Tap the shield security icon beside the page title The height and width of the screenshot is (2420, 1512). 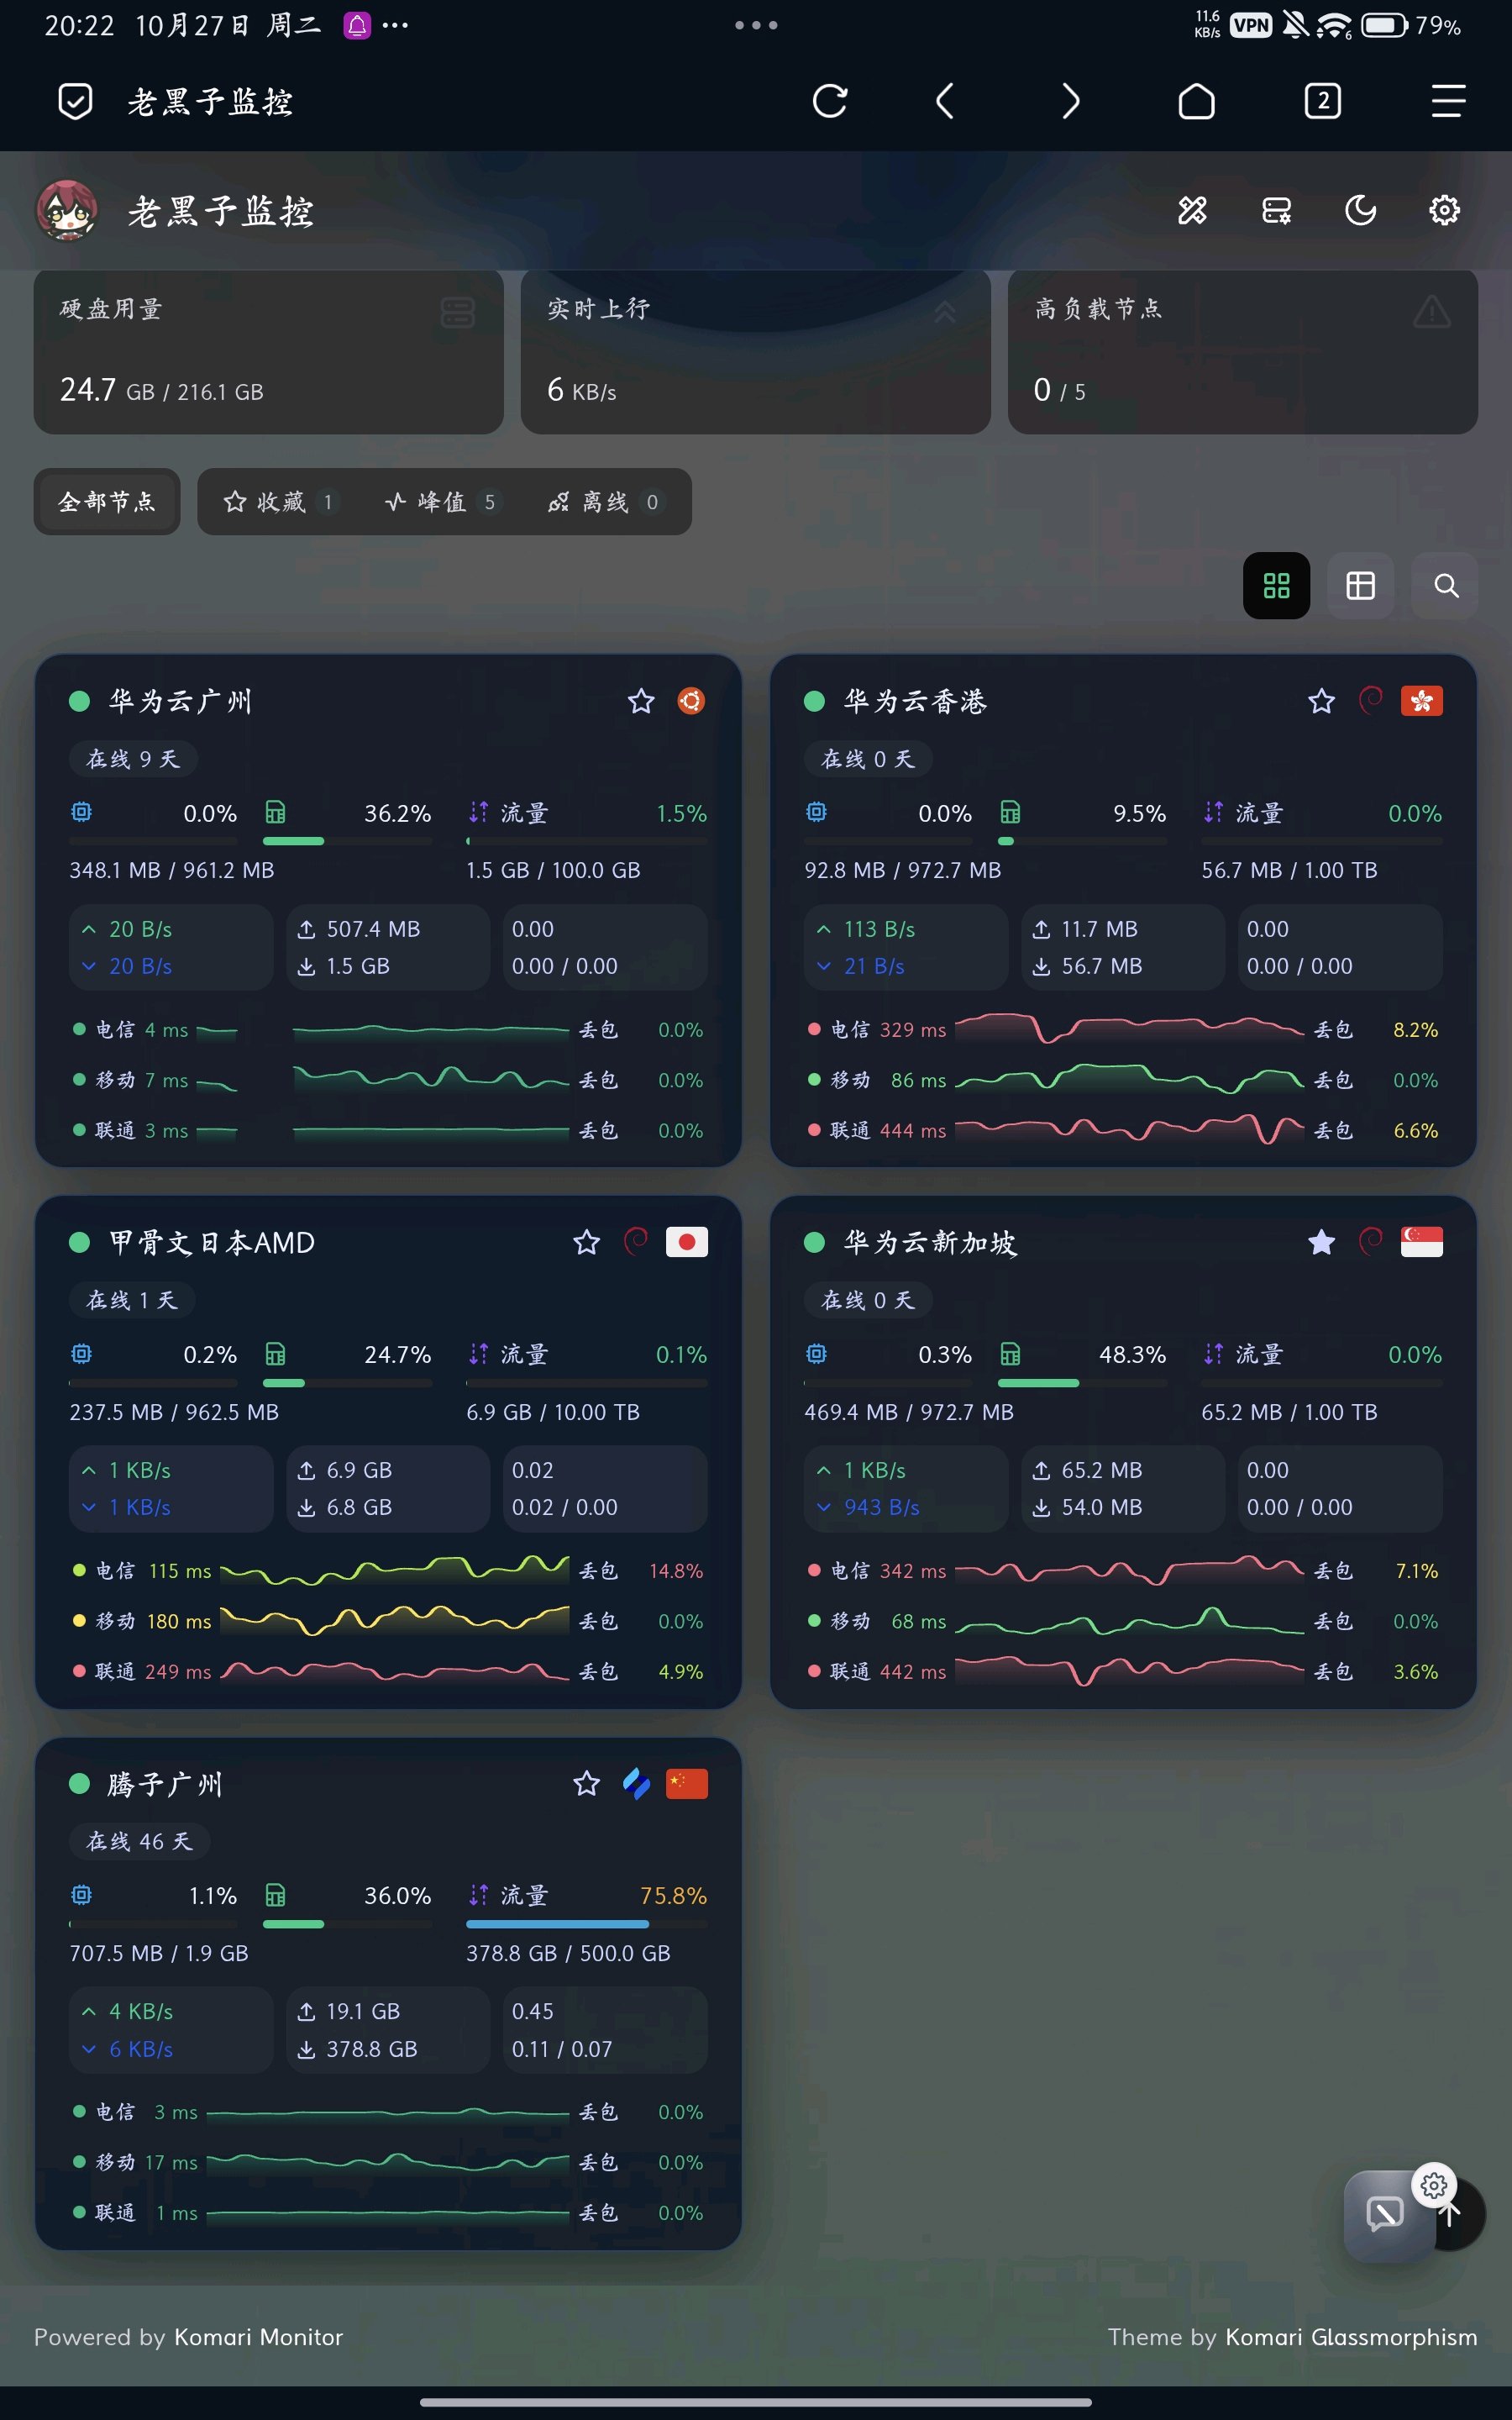click(75, 101)
